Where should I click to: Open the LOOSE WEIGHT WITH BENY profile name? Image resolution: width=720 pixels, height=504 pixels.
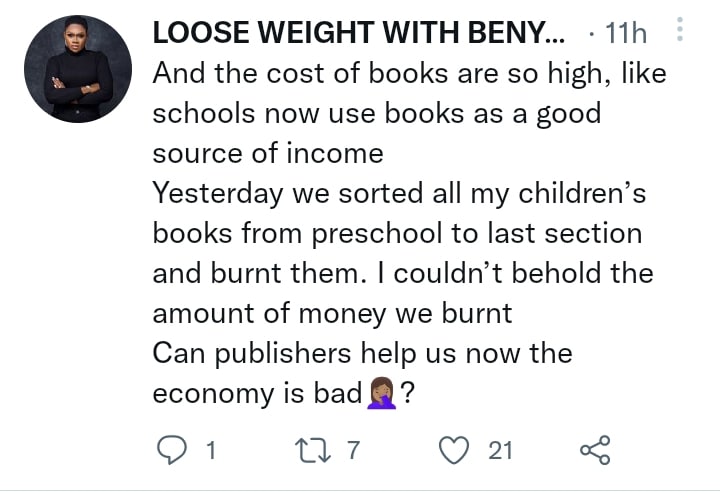coord(357,33)
